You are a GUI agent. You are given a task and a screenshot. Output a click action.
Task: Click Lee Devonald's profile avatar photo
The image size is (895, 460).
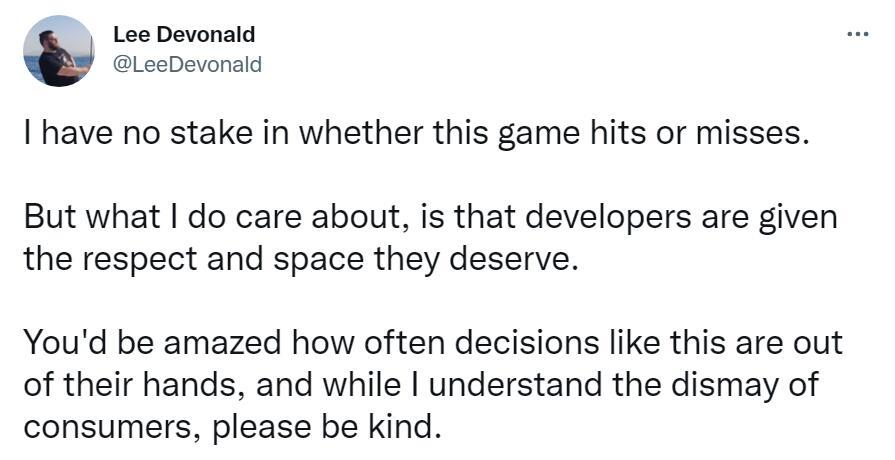[59, 51]
